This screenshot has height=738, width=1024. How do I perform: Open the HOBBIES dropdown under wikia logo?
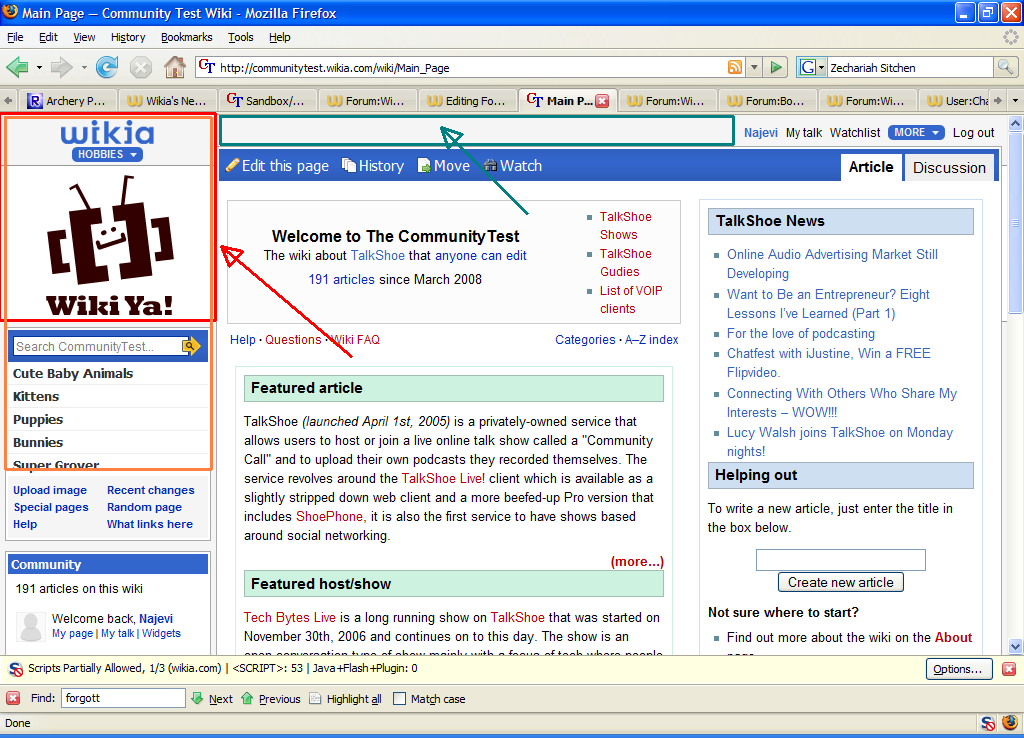pos(107,154)
